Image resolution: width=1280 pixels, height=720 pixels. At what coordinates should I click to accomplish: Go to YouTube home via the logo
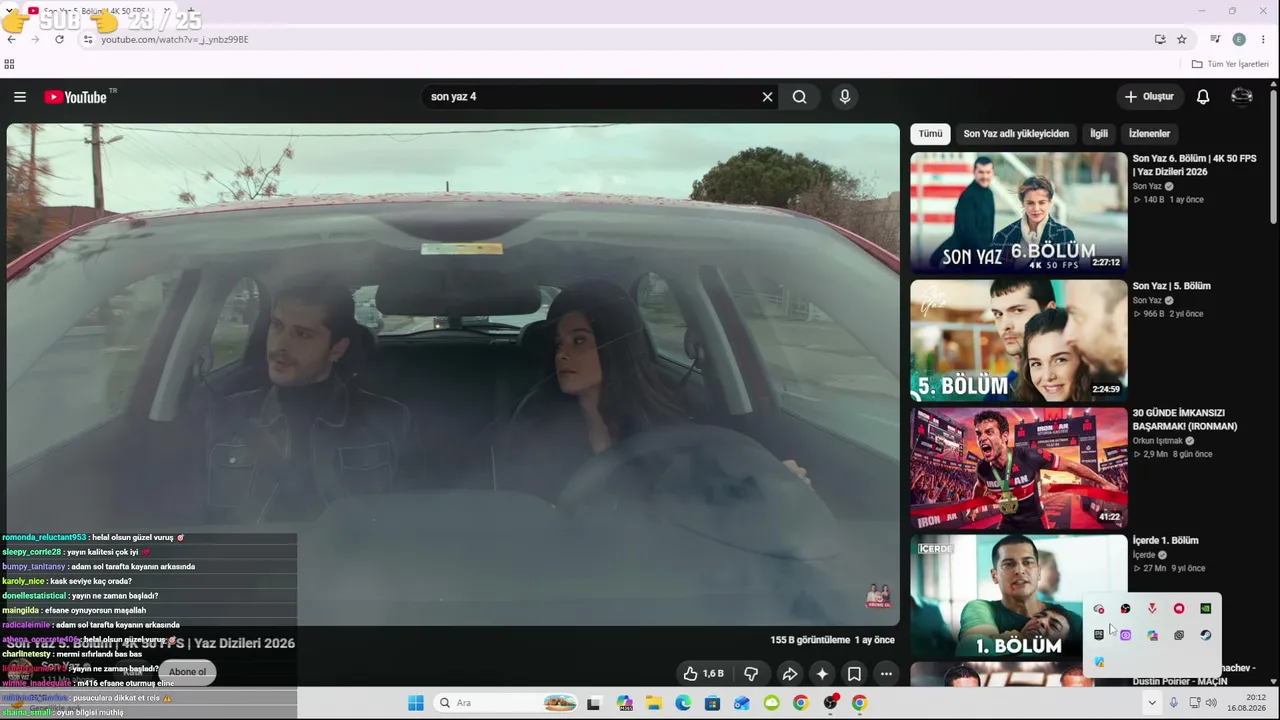tap(76, 97)
